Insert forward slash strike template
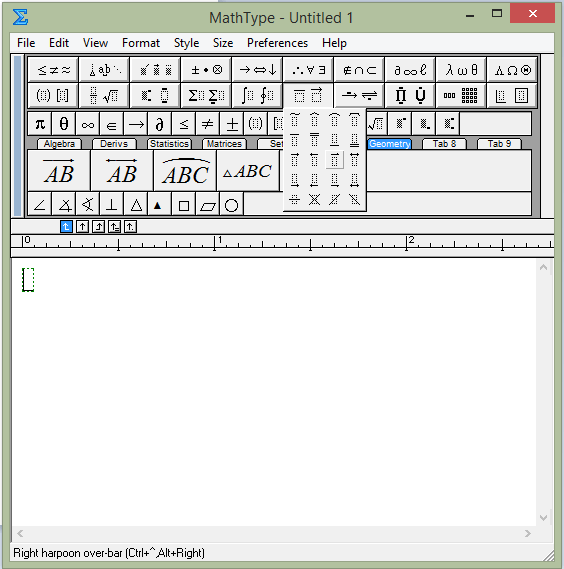 click(335, 200)
